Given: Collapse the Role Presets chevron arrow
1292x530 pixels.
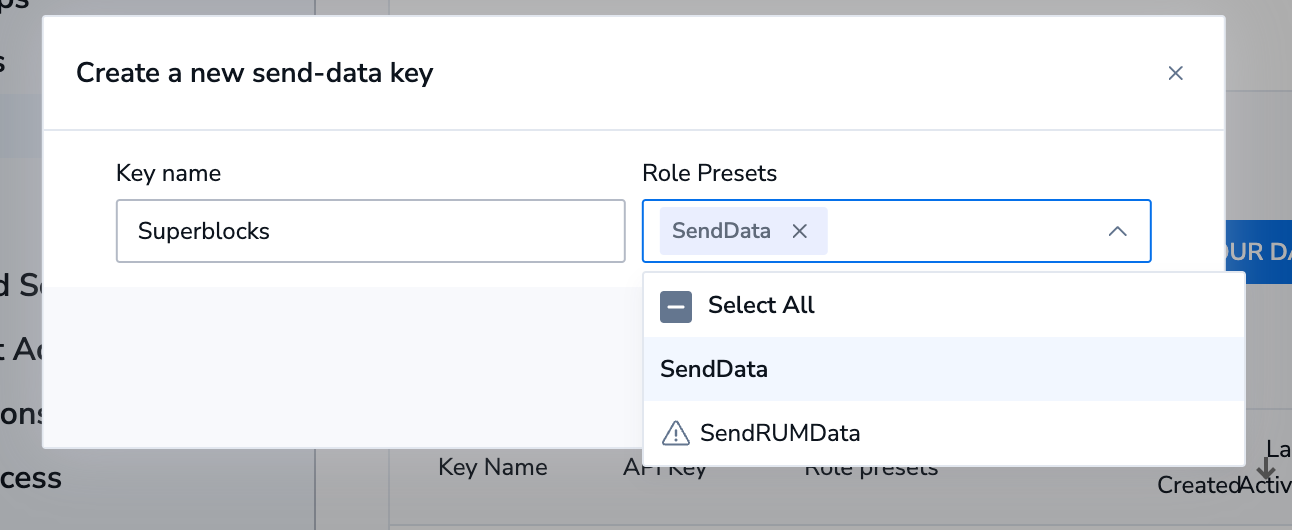Looking at the screenshot, I should pos(1118,231).
